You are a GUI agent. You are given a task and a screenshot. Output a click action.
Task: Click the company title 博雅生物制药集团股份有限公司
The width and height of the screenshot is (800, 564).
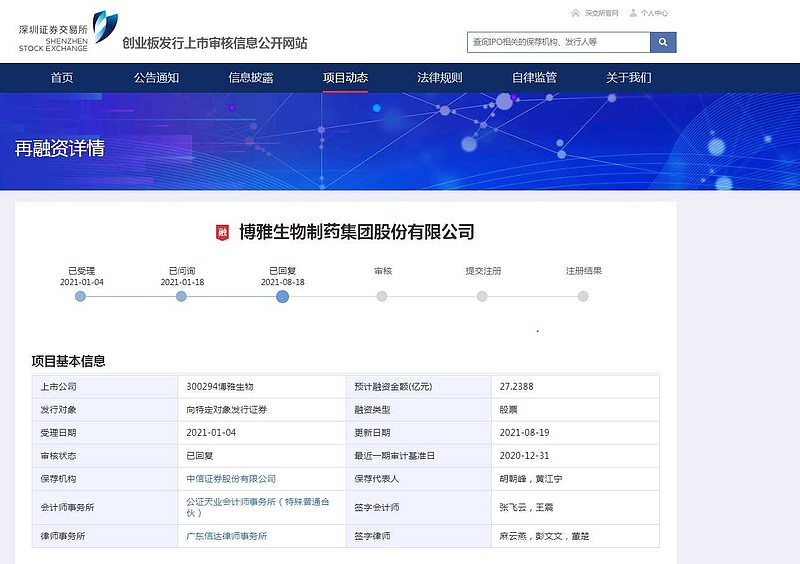(357, 232)
